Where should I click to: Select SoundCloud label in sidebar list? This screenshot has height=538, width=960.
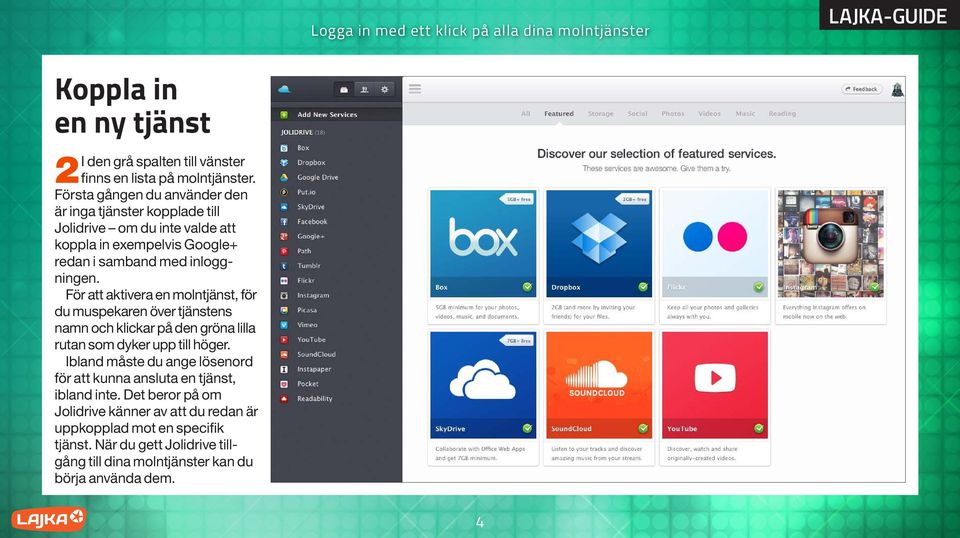pos(317,354)
